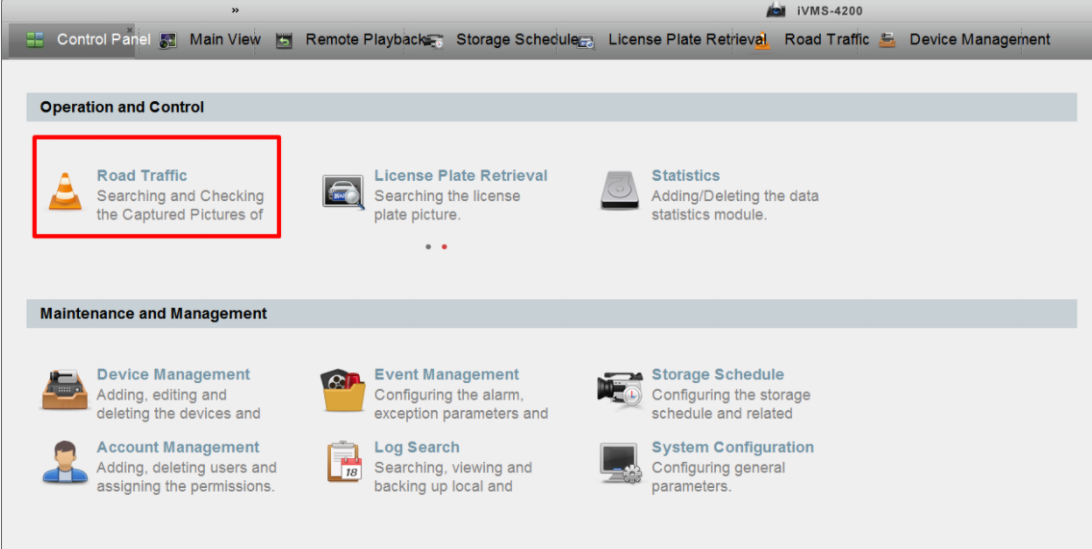The image size is (1092, 549).
Task: Expand hidden menu with double-chevron arrow
Action: click(236, 10)
